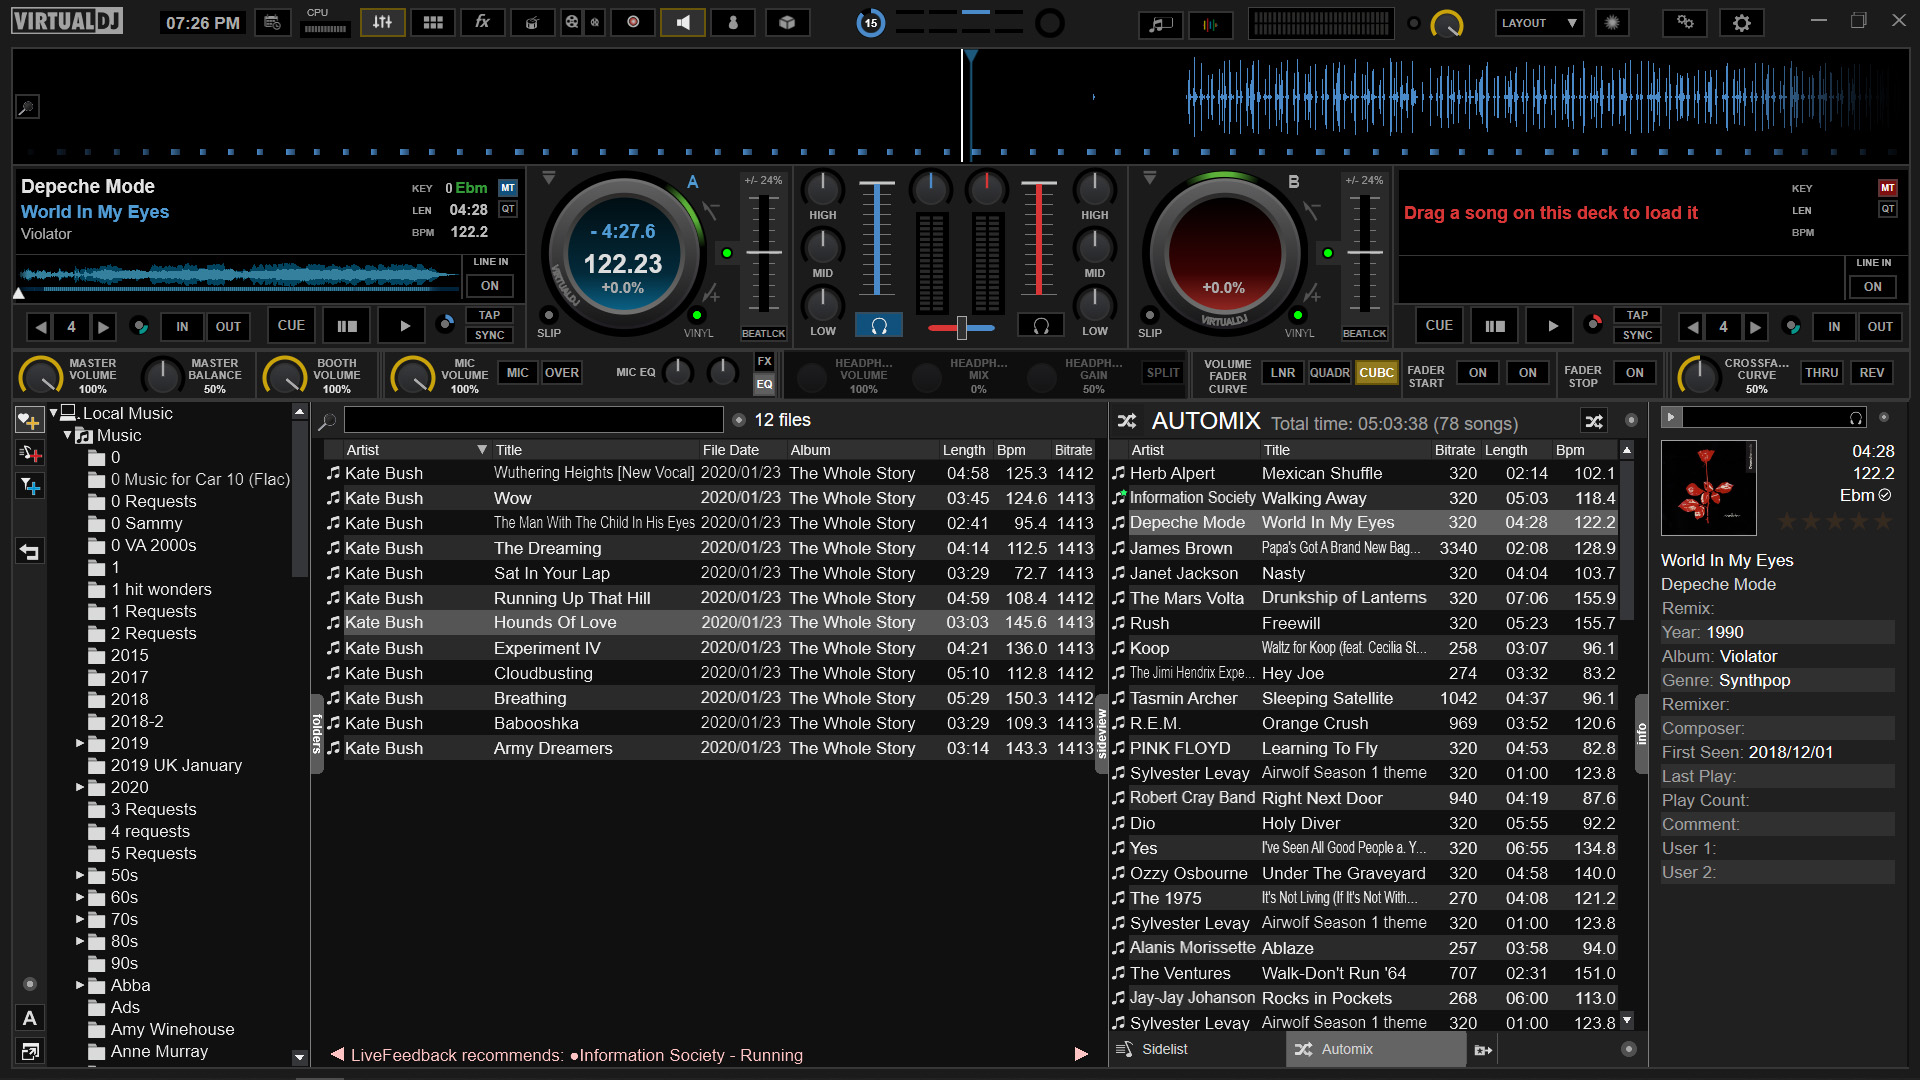1920x1080 pixels.
Task: Toggle deck A LINE IN ON button
Action: coord(490,286)
